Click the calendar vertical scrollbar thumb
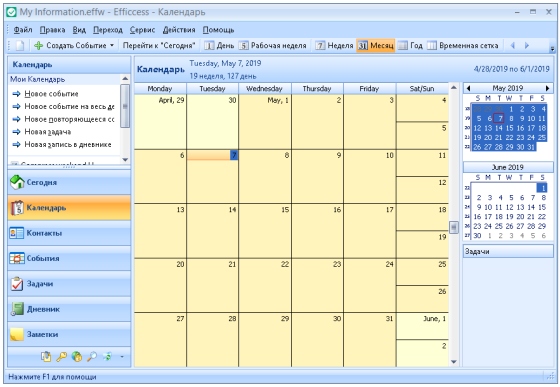Screen dimensions: 560x387 pos(454,227)
